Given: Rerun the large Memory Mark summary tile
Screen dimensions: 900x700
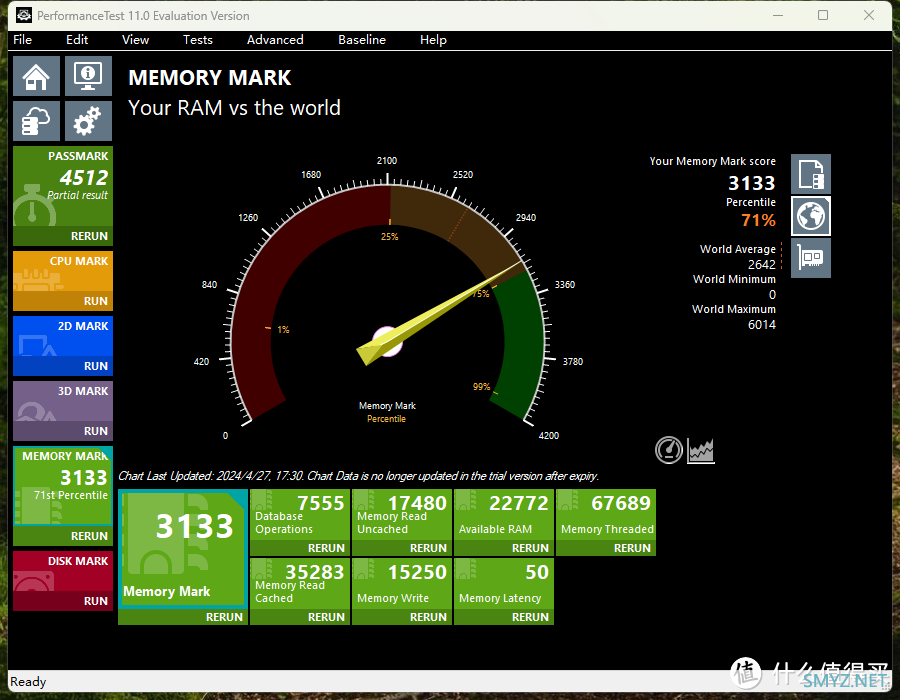Looking at the screenshot, I should [x=183, y=617].
